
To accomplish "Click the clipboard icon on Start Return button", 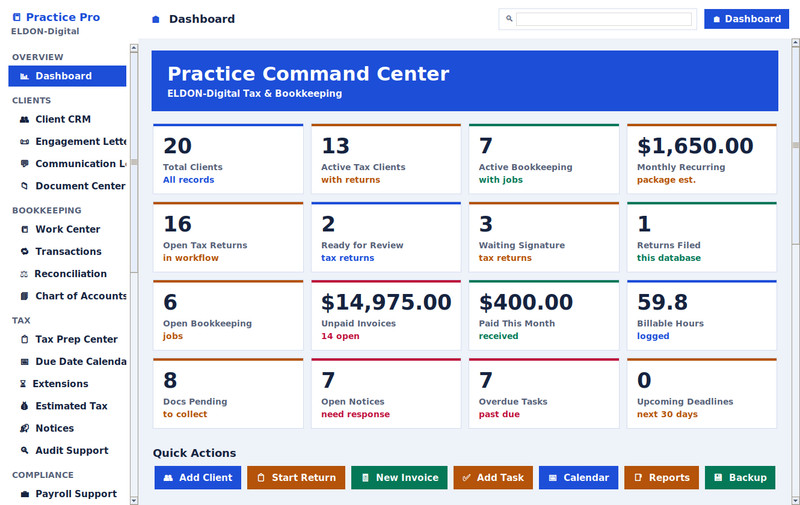I will click(x=261, y=478).
